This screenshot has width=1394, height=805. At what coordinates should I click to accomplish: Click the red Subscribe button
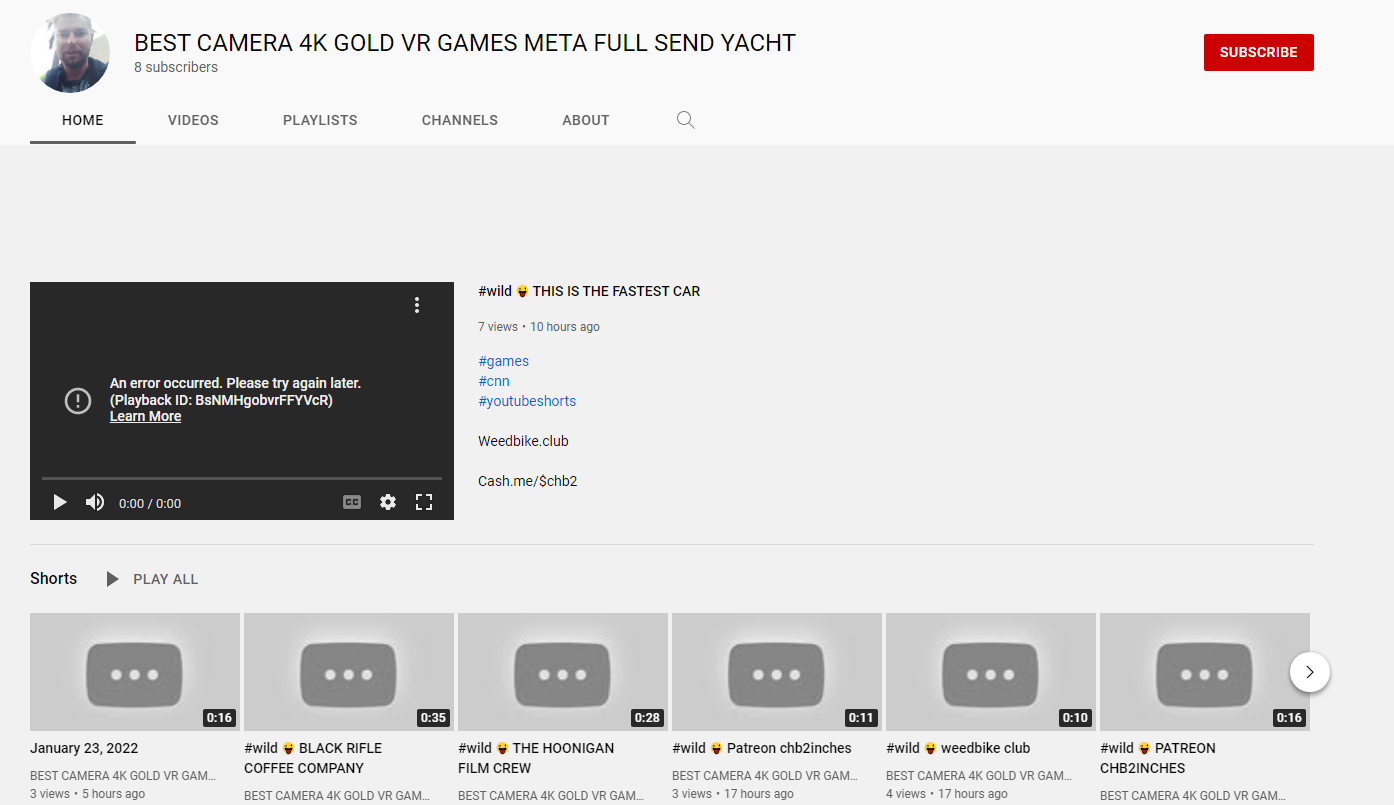1259,52
